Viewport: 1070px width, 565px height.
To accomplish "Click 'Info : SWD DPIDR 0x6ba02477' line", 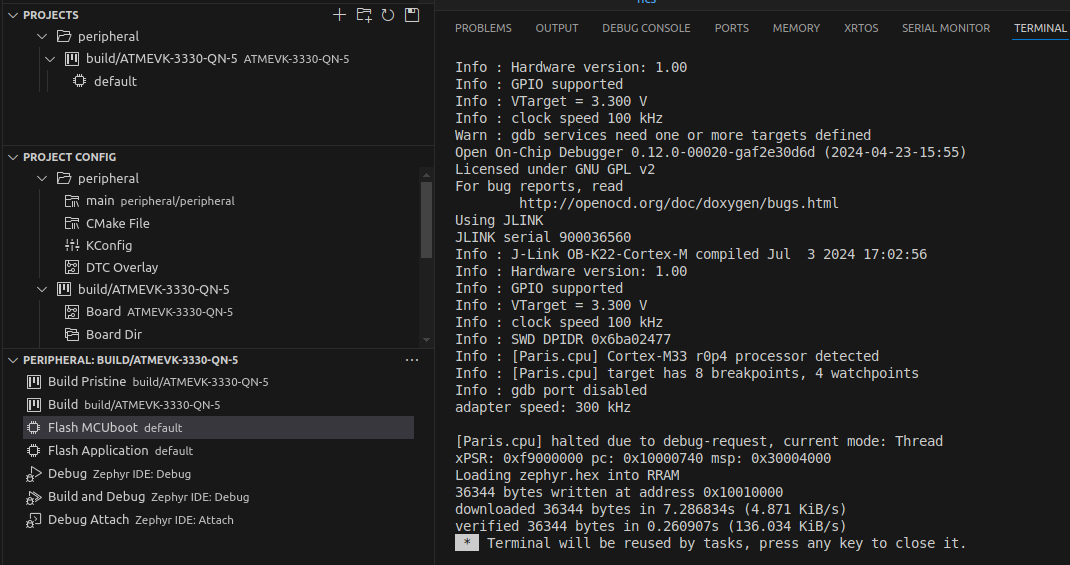I will click(563, 339).
